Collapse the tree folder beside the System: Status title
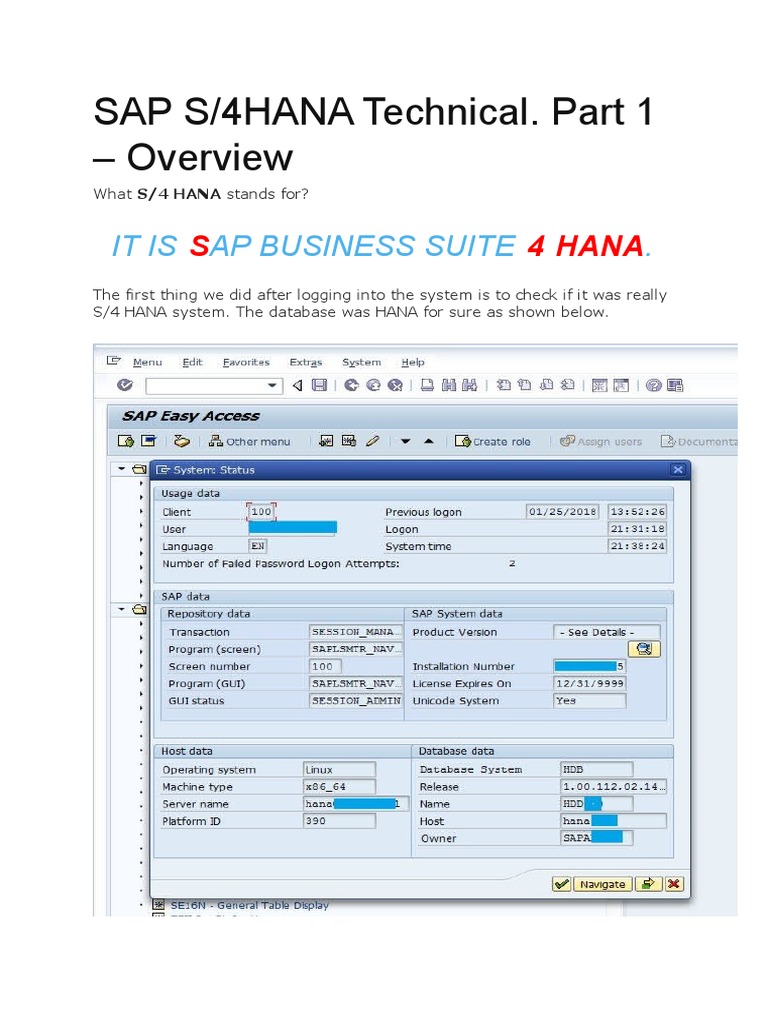768x1024 pixels. 121,469
